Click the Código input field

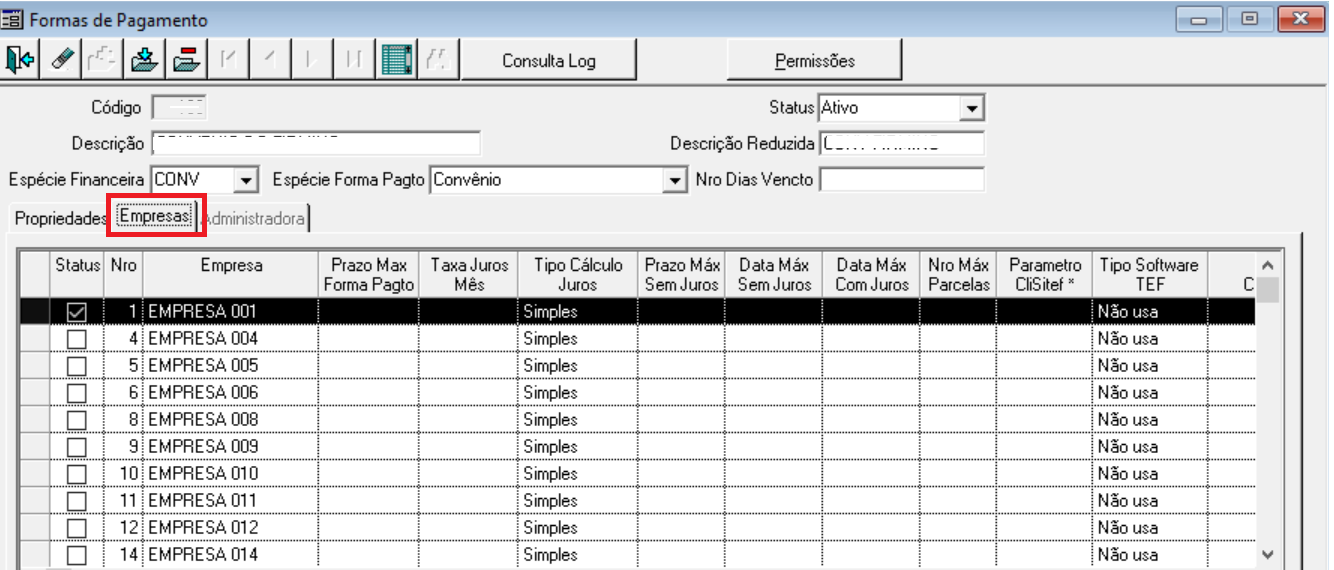(x=179, y=108)
